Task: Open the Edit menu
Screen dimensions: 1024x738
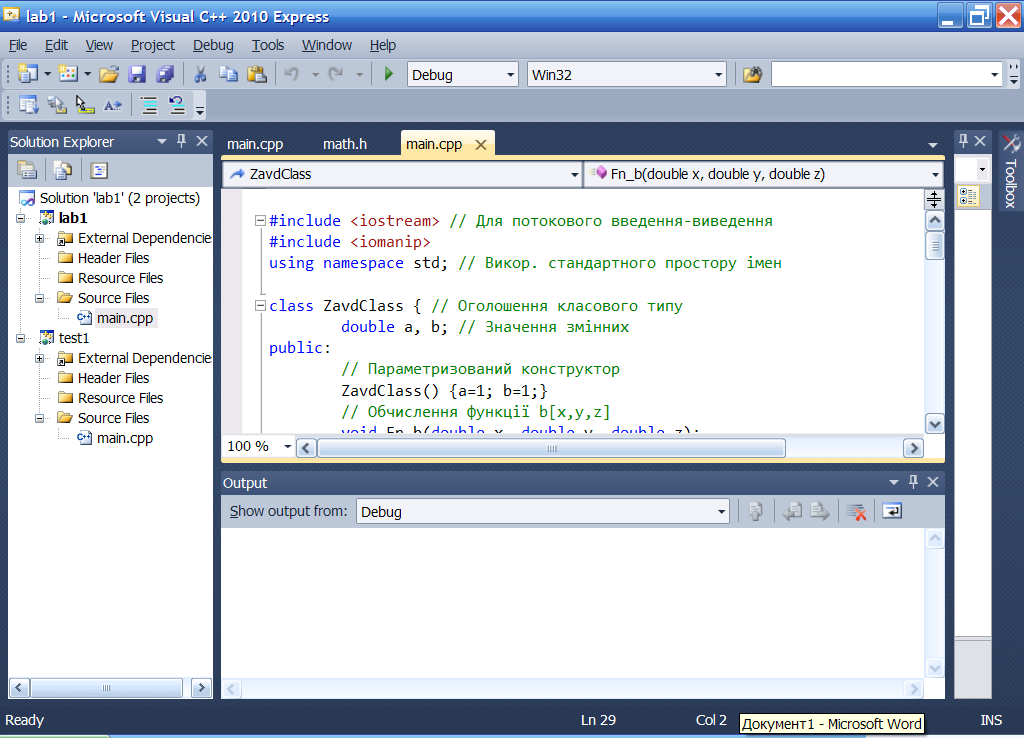Action: coord(56,45)
